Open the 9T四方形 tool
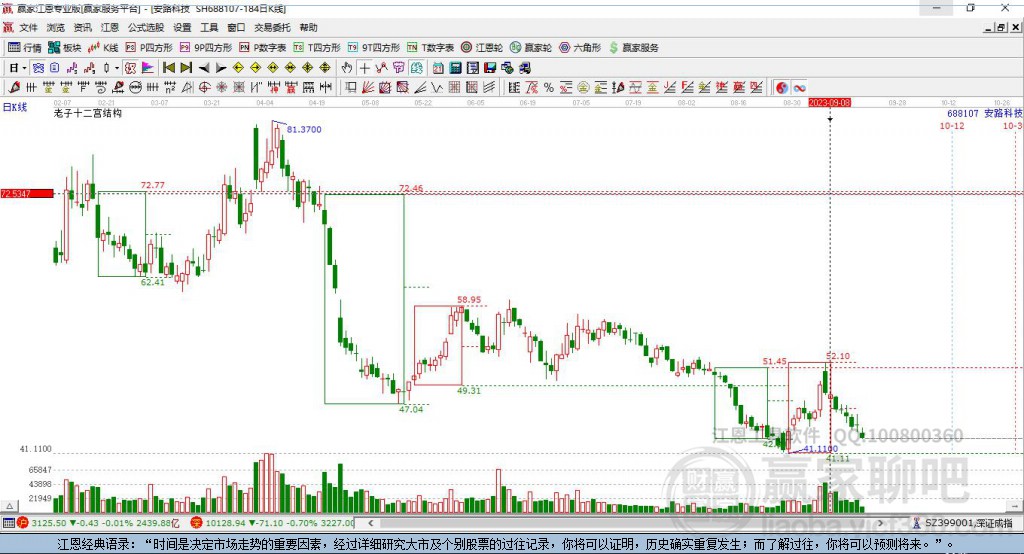 [x=374, y=48]
